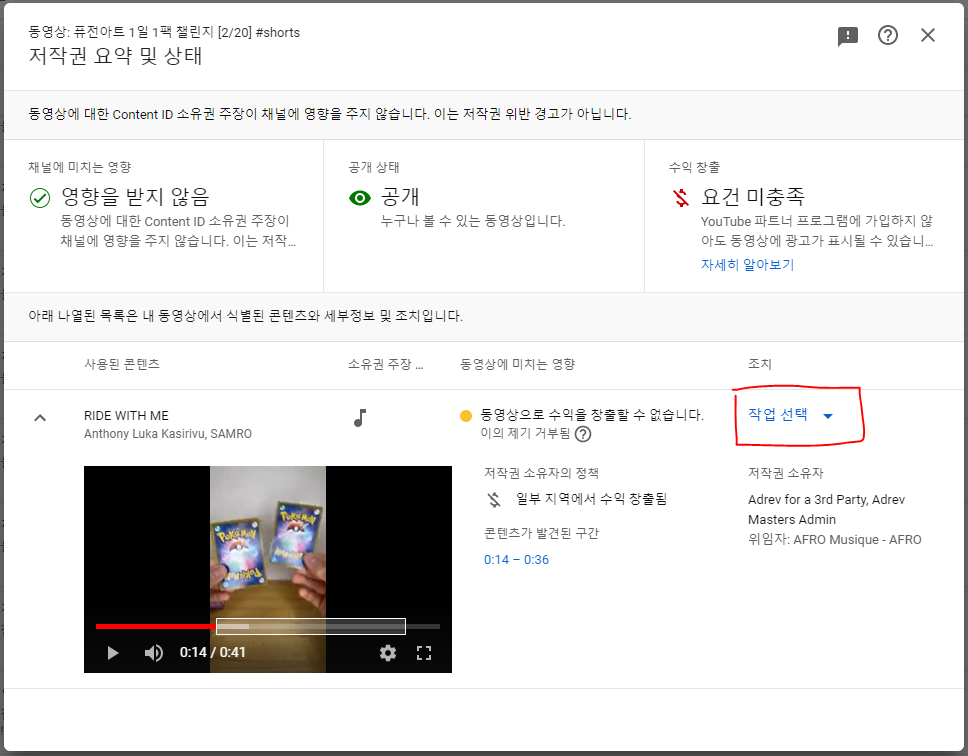Viewport: 968px width, 756px height.
Task: Click the 0:14 / 0:41 time display
Action: click(x=212, y=652)
